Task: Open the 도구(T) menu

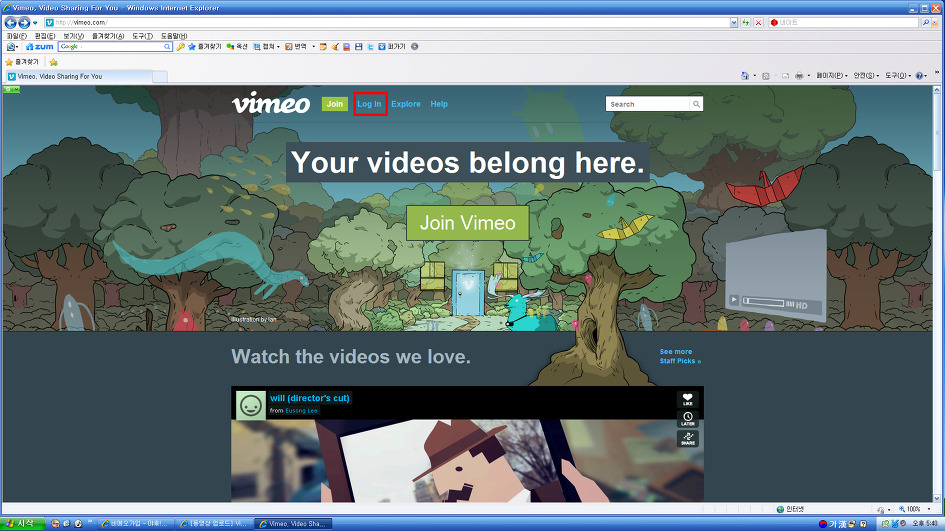Action: 142,36
